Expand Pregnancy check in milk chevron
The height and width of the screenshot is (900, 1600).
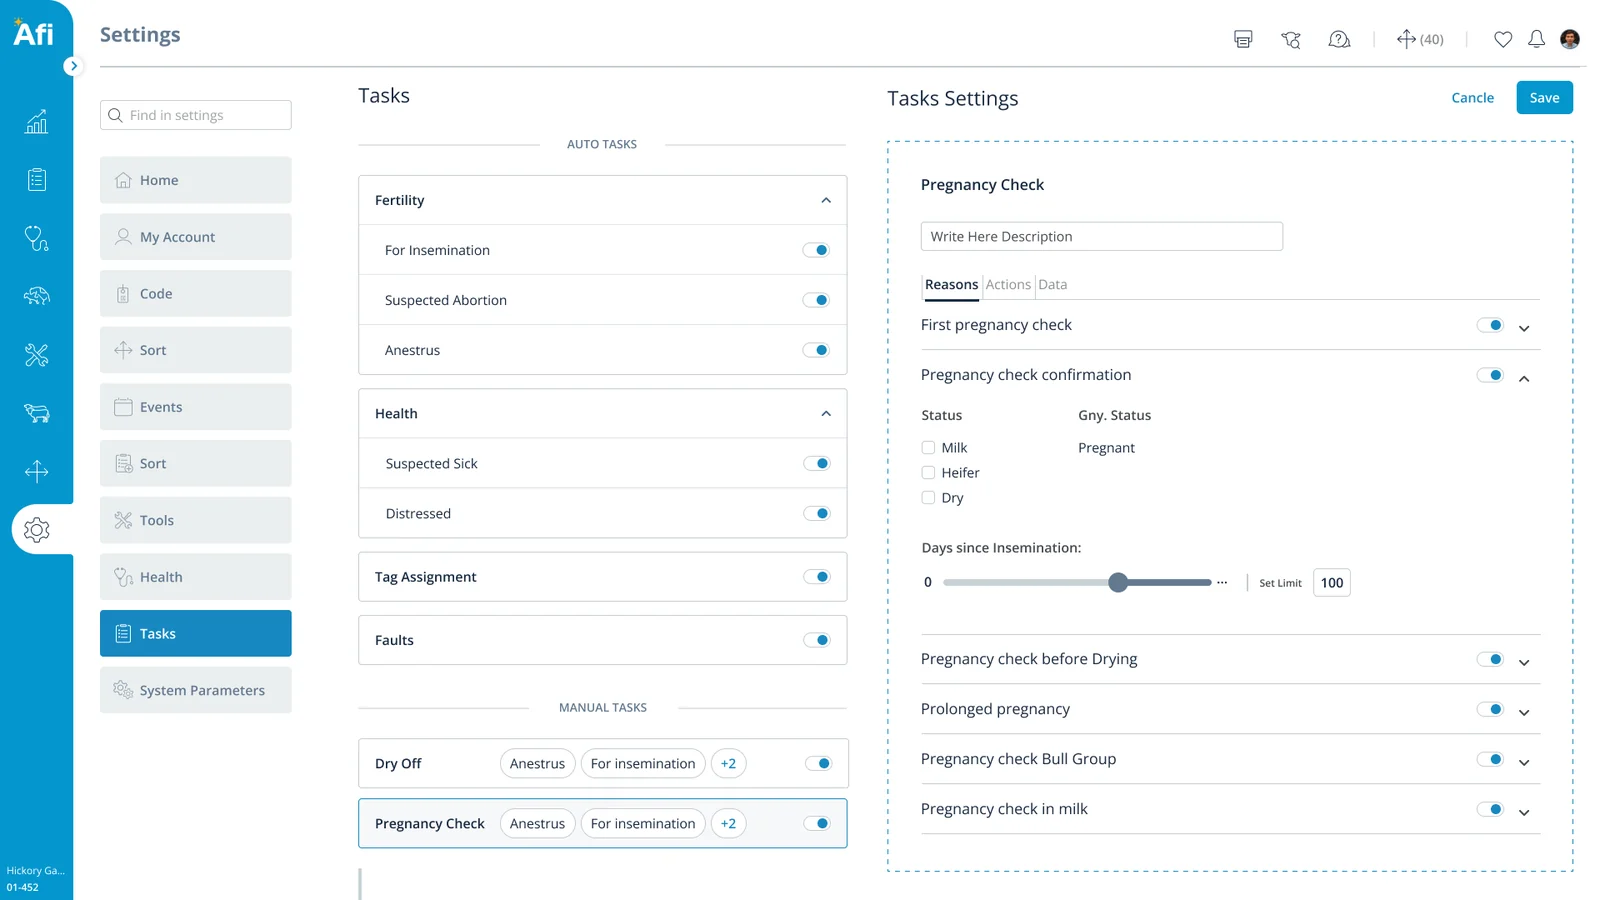coord(1524,812)
